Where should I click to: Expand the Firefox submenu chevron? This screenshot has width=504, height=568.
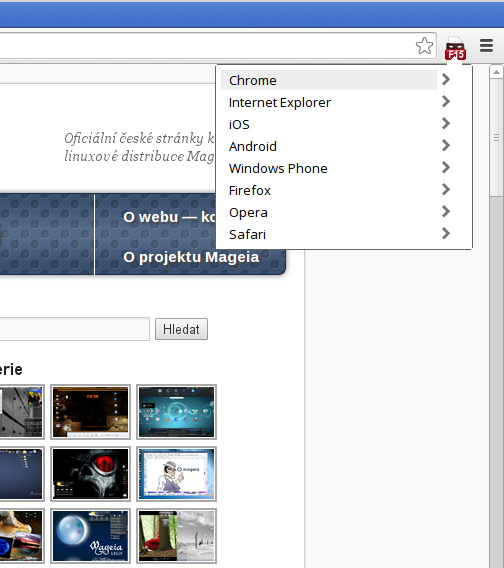coord(446,189)
